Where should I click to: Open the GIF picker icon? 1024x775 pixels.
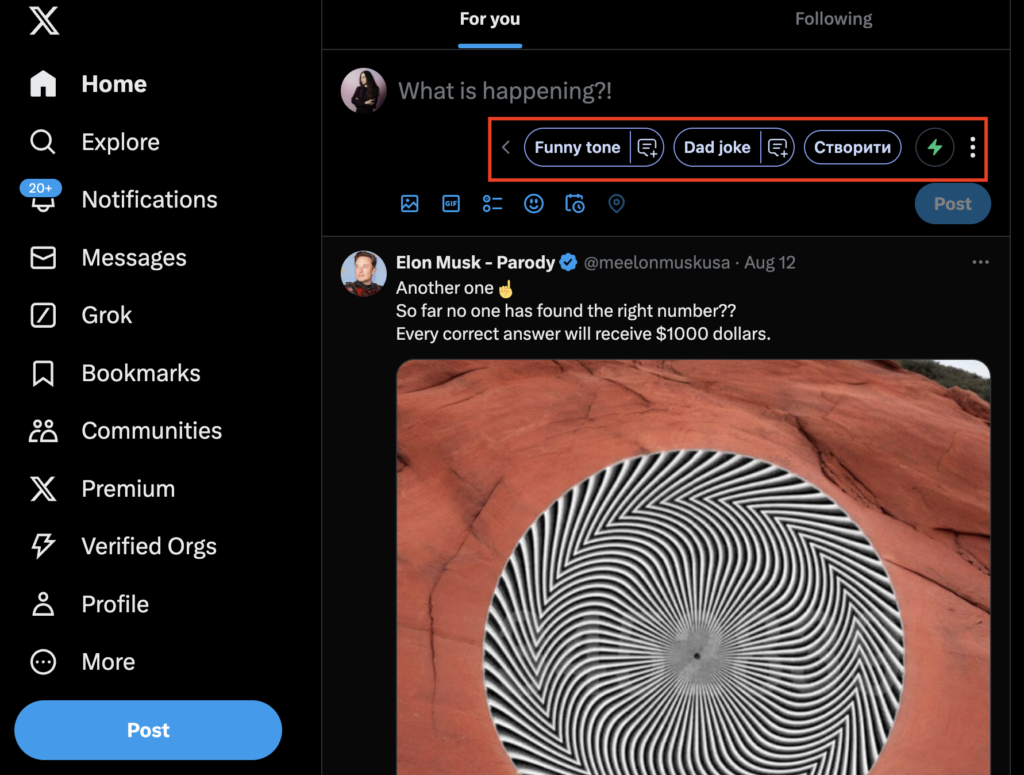point(451,204)
